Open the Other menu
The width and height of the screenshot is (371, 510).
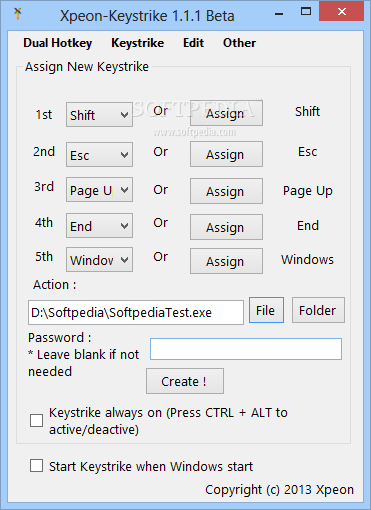tap(239, 43)
